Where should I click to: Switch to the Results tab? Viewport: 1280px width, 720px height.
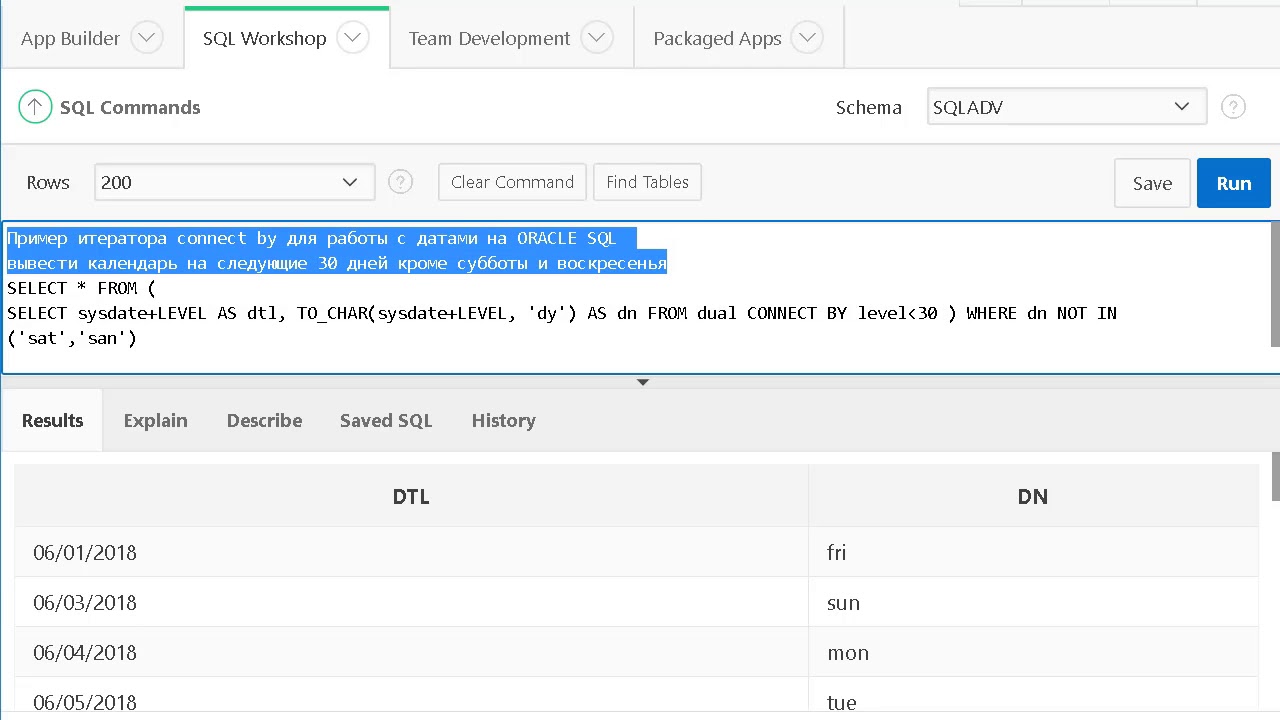click(52, 421)
